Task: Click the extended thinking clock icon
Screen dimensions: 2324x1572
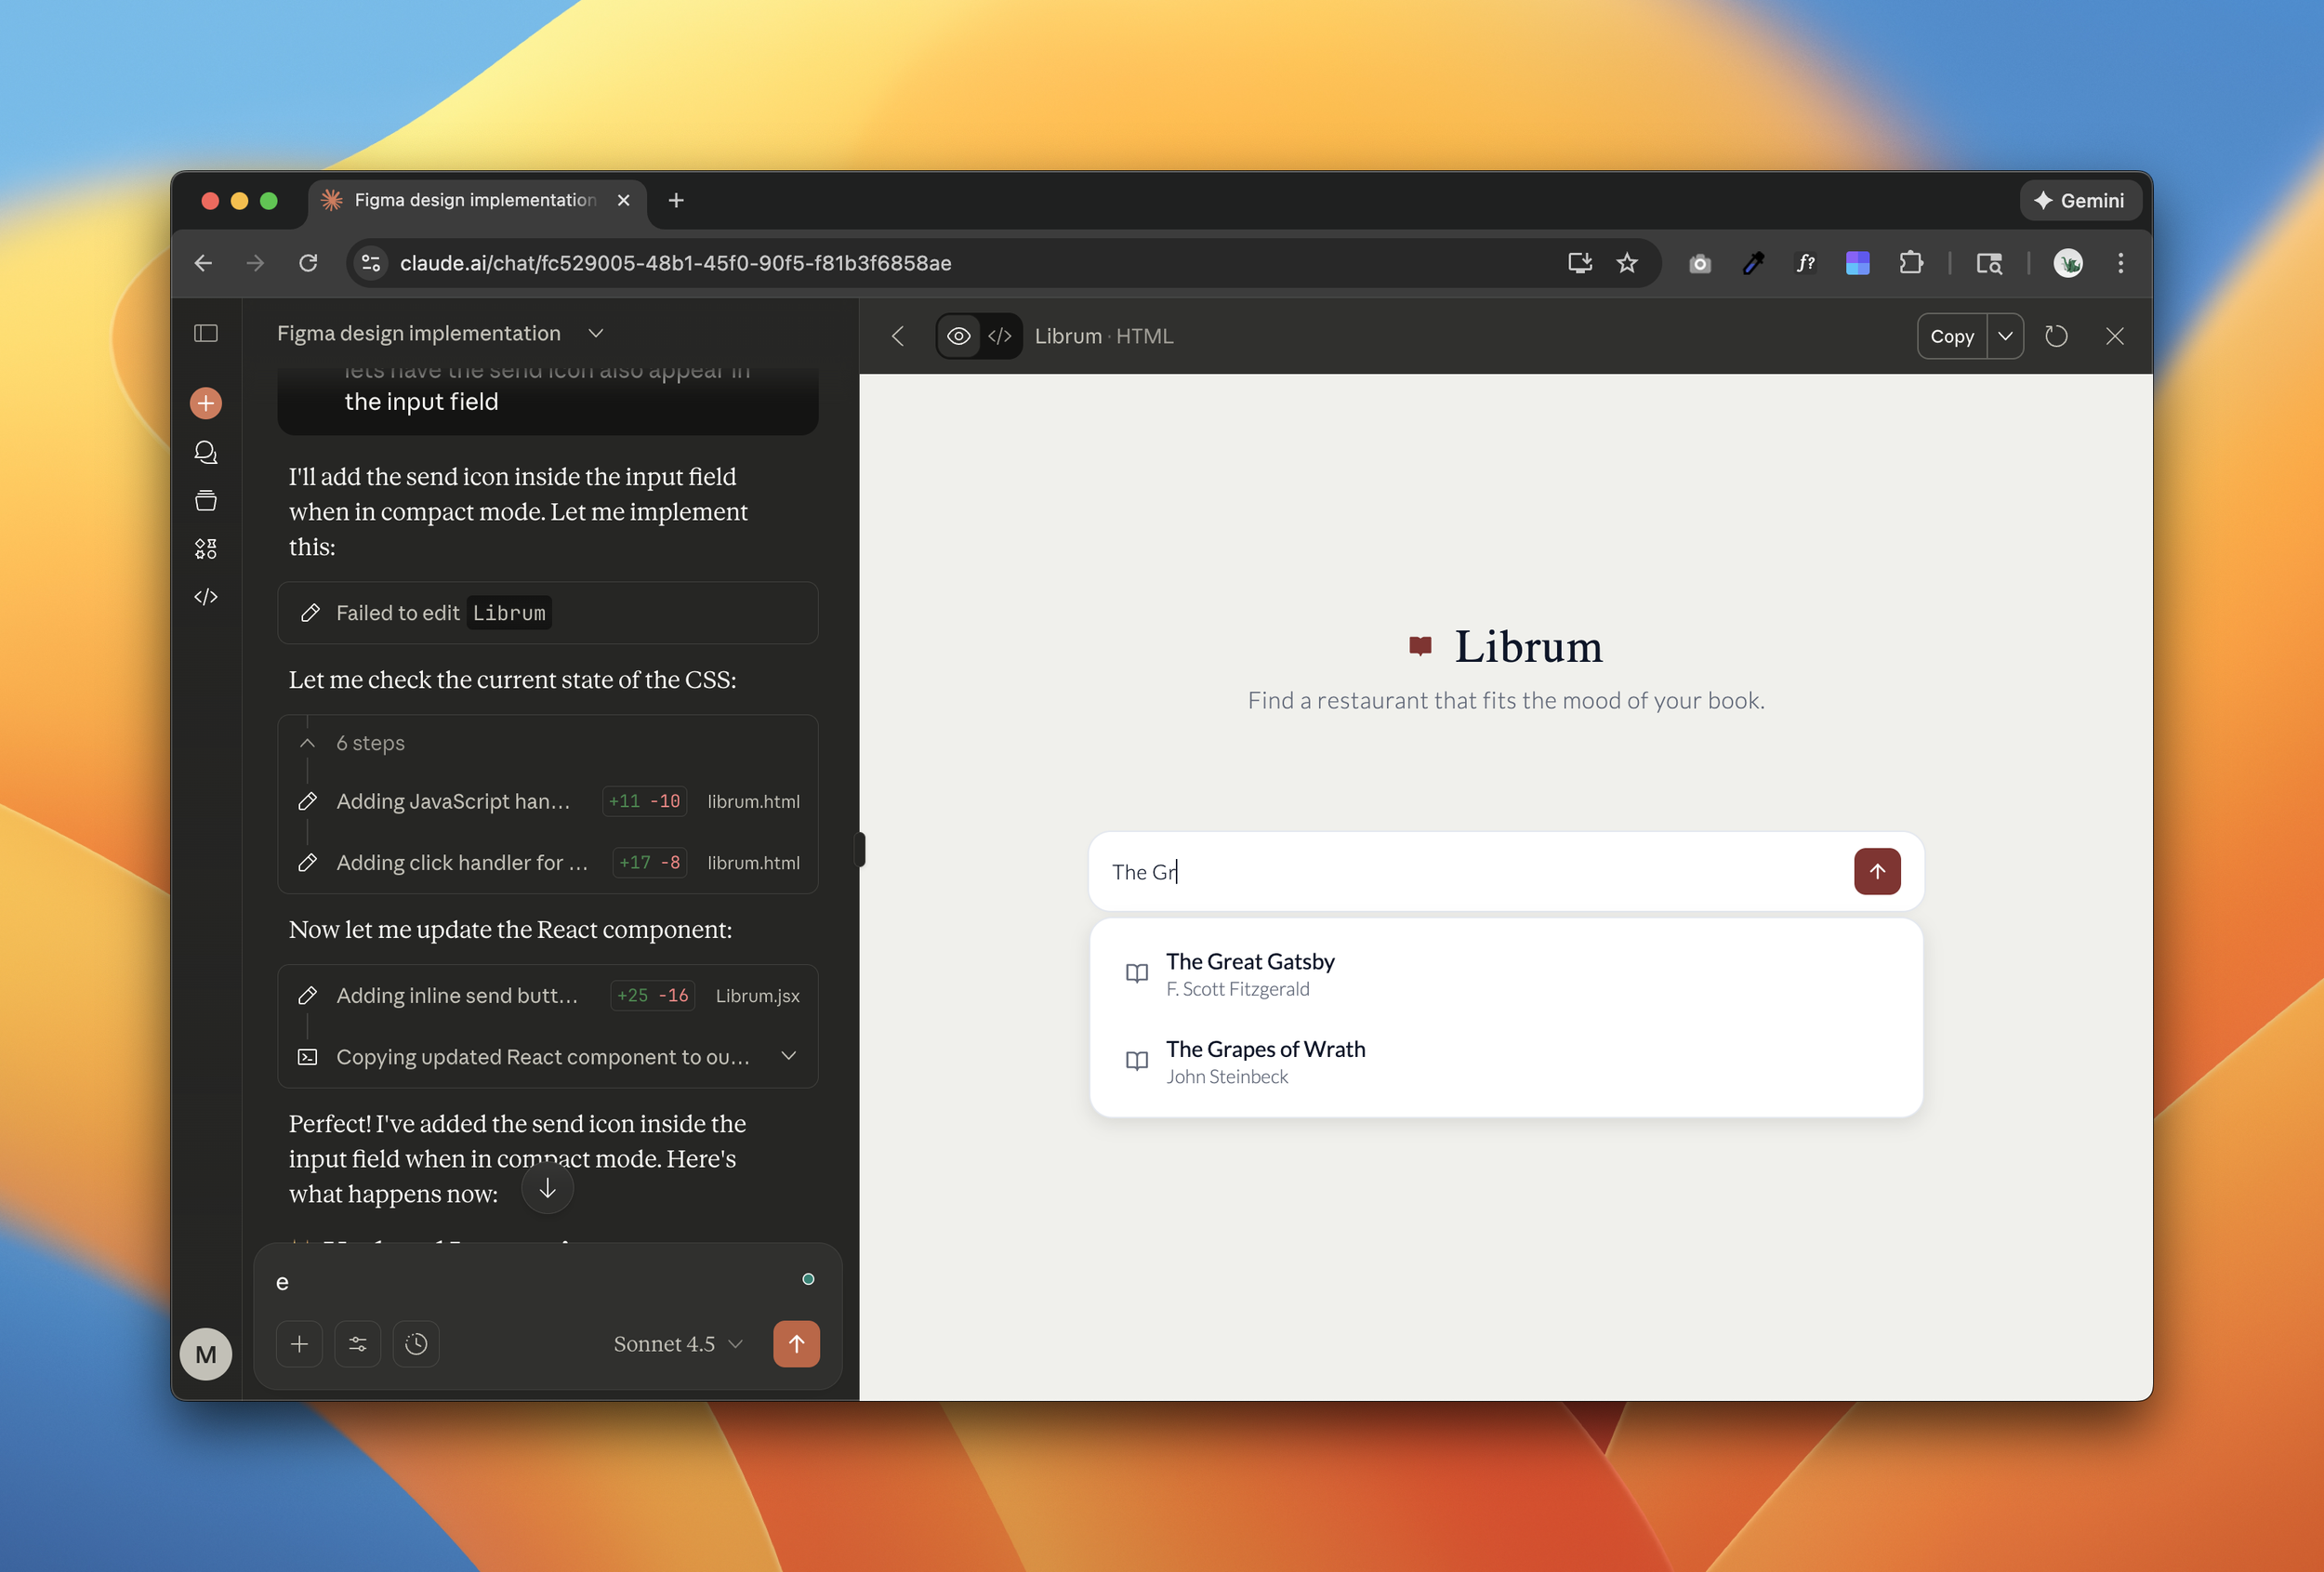Action: tap(416, 1344)
